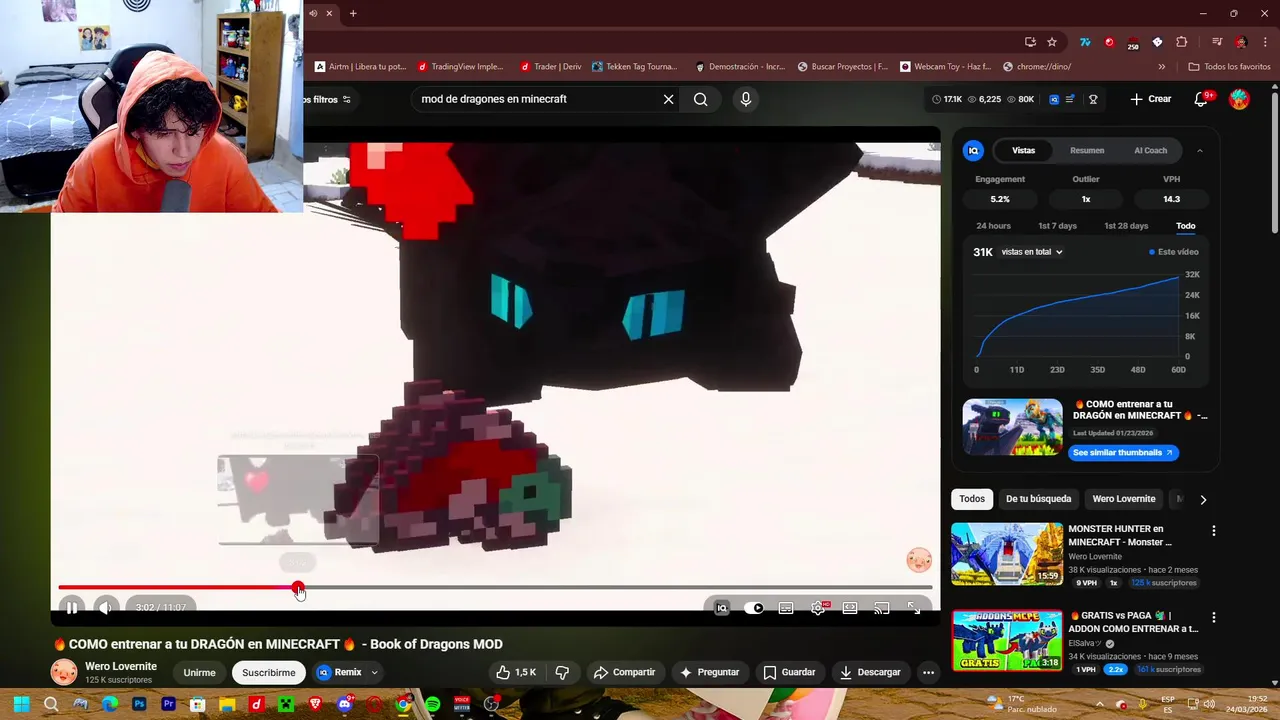Open chrome://dino/ bookmark

click(1035, 67)
